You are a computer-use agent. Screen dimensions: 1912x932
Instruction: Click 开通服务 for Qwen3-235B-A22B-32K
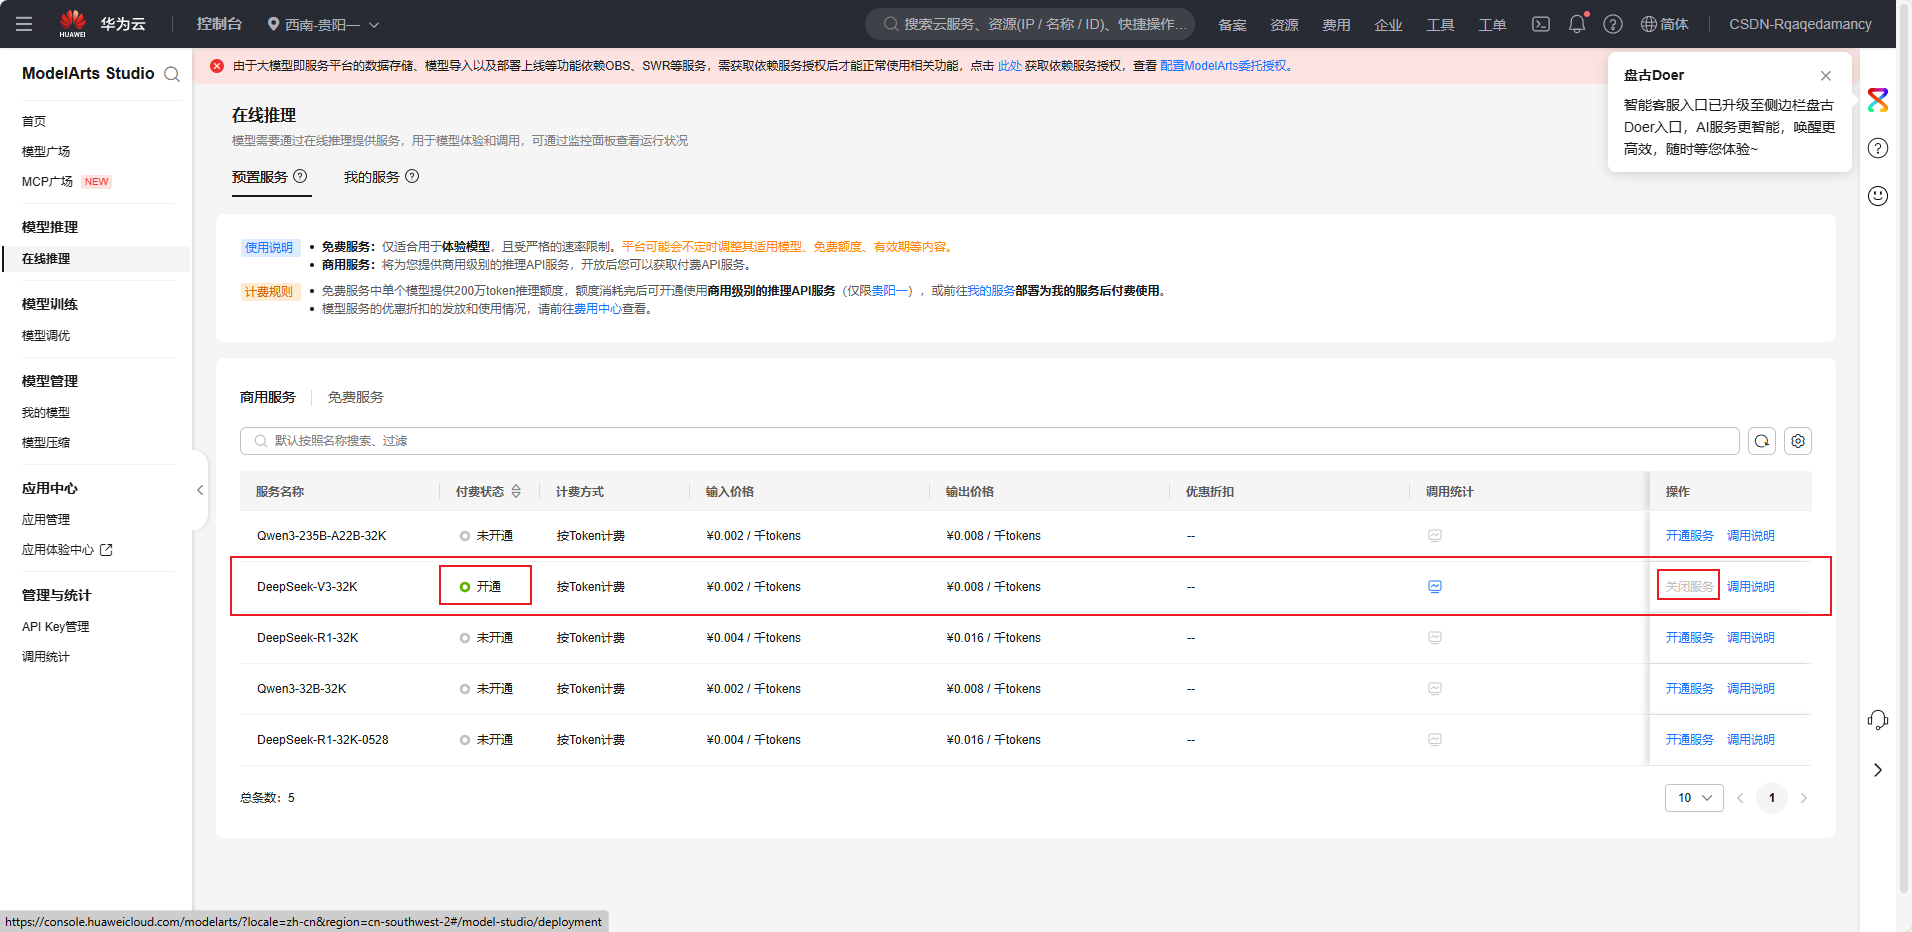pyautogui.click(x=1690, y=536)
